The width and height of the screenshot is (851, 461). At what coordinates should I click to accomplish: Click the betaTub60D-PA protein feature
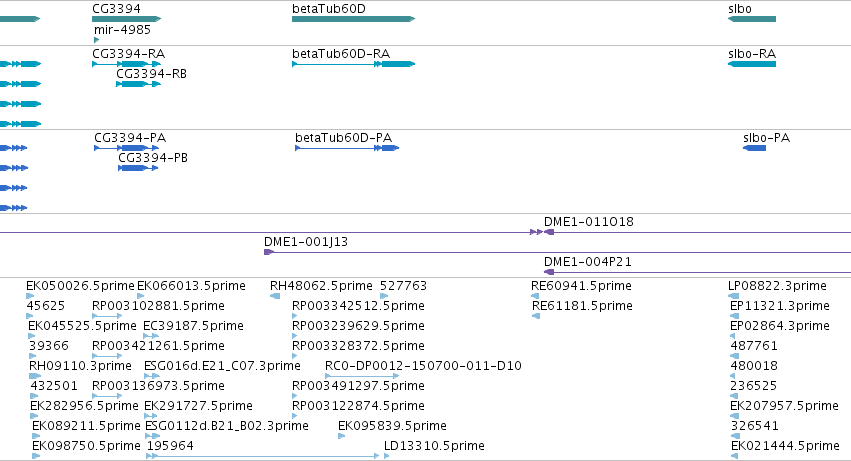pos(347,148)
